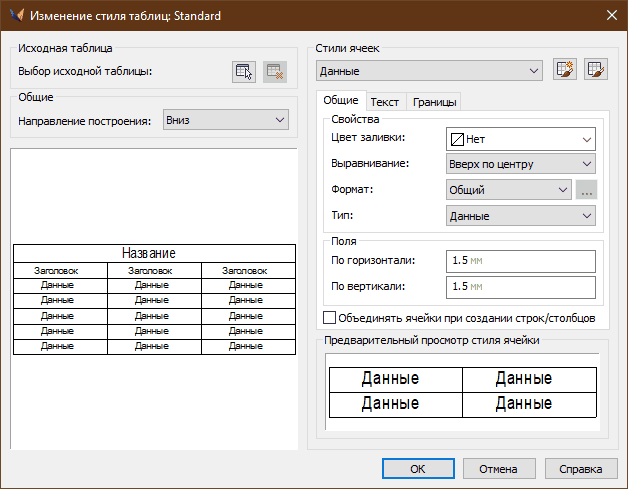Viewport: 628px width, 489px height.
Task: Switch to the 'Текст' tab
Action: 385,102
